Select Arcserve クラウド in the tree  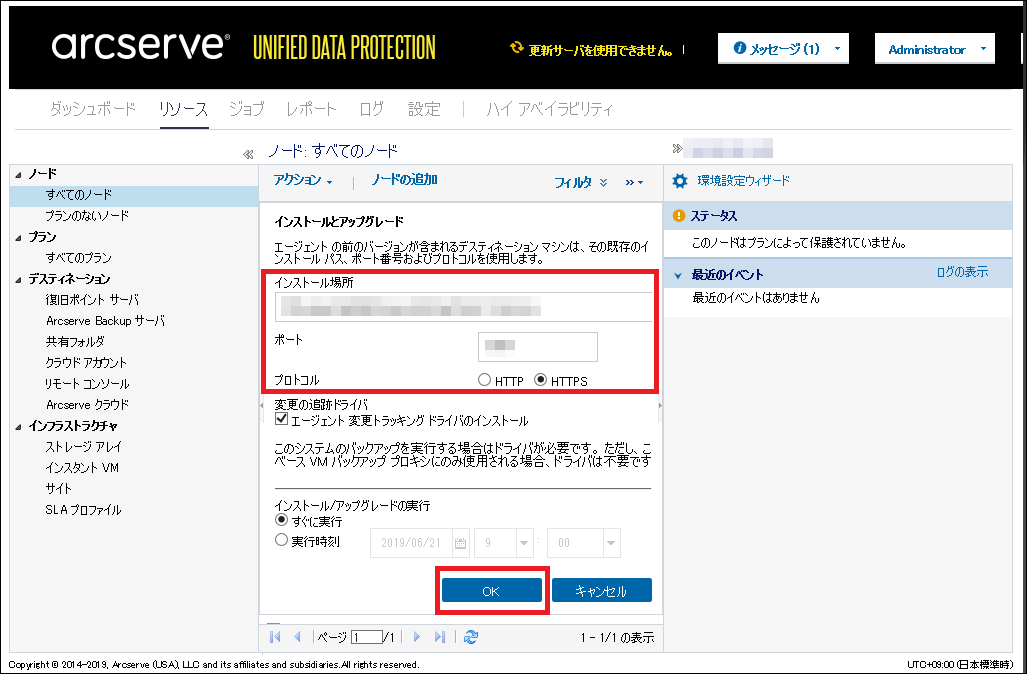[x=87, y=405]
